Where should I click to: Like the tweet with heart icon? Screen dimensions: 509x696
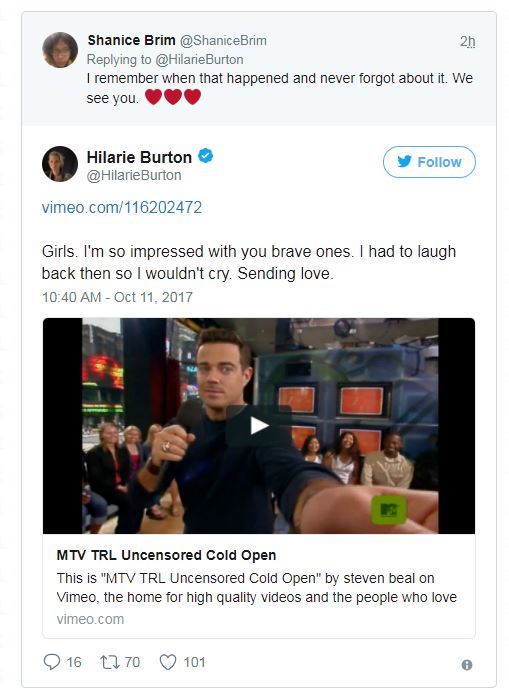[168, 662]
